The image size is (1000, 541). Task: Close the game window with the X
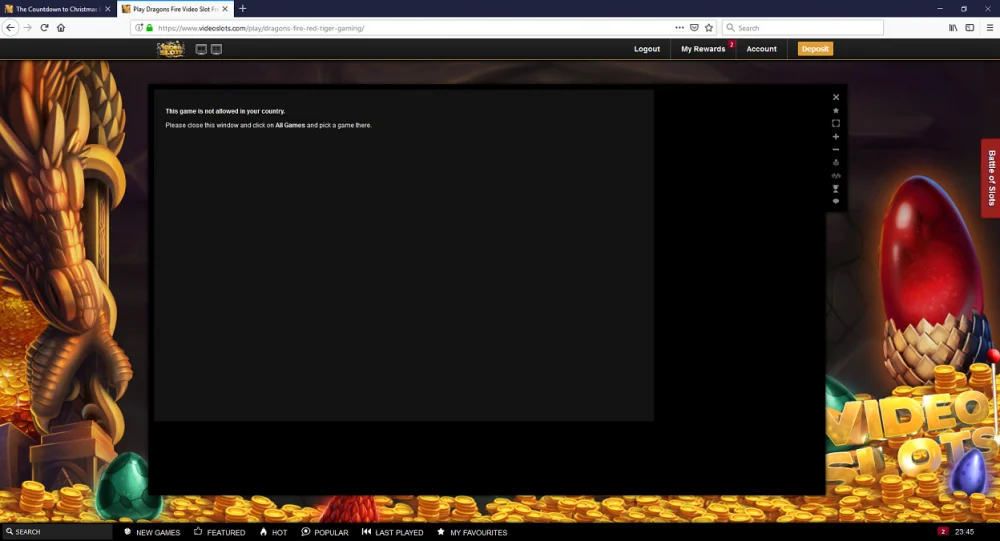point(835,97)
